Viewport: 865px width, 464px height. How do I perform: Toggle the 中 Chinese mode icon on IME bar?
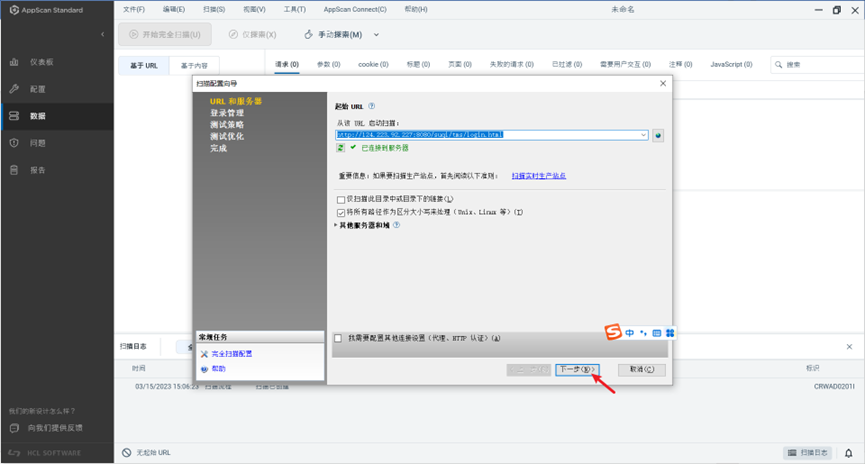[x=629, y=333]
